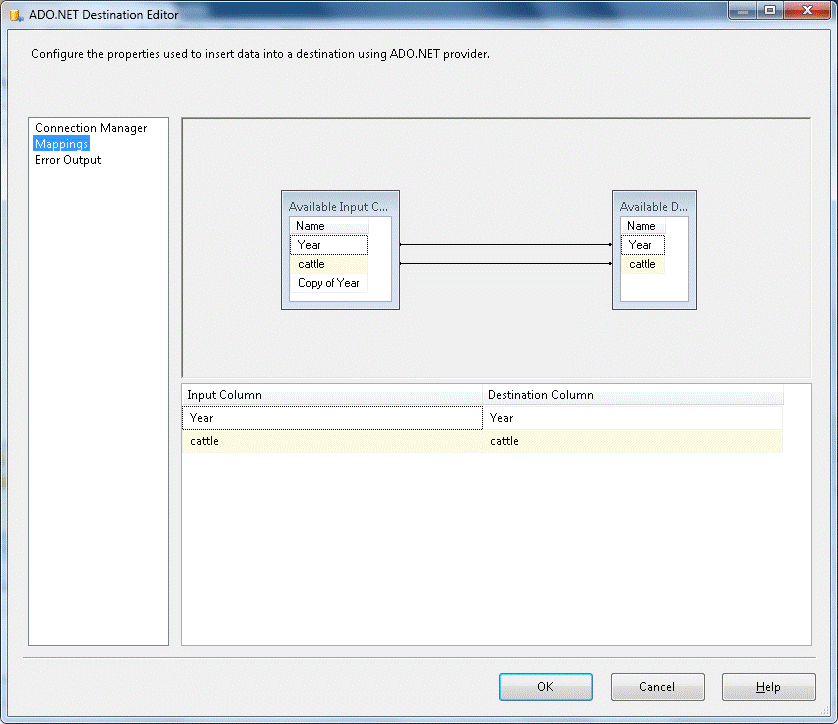Click Name header in Available Destination Columns
This screenshot has height=724, width=838.
click(x=643, y=226)
